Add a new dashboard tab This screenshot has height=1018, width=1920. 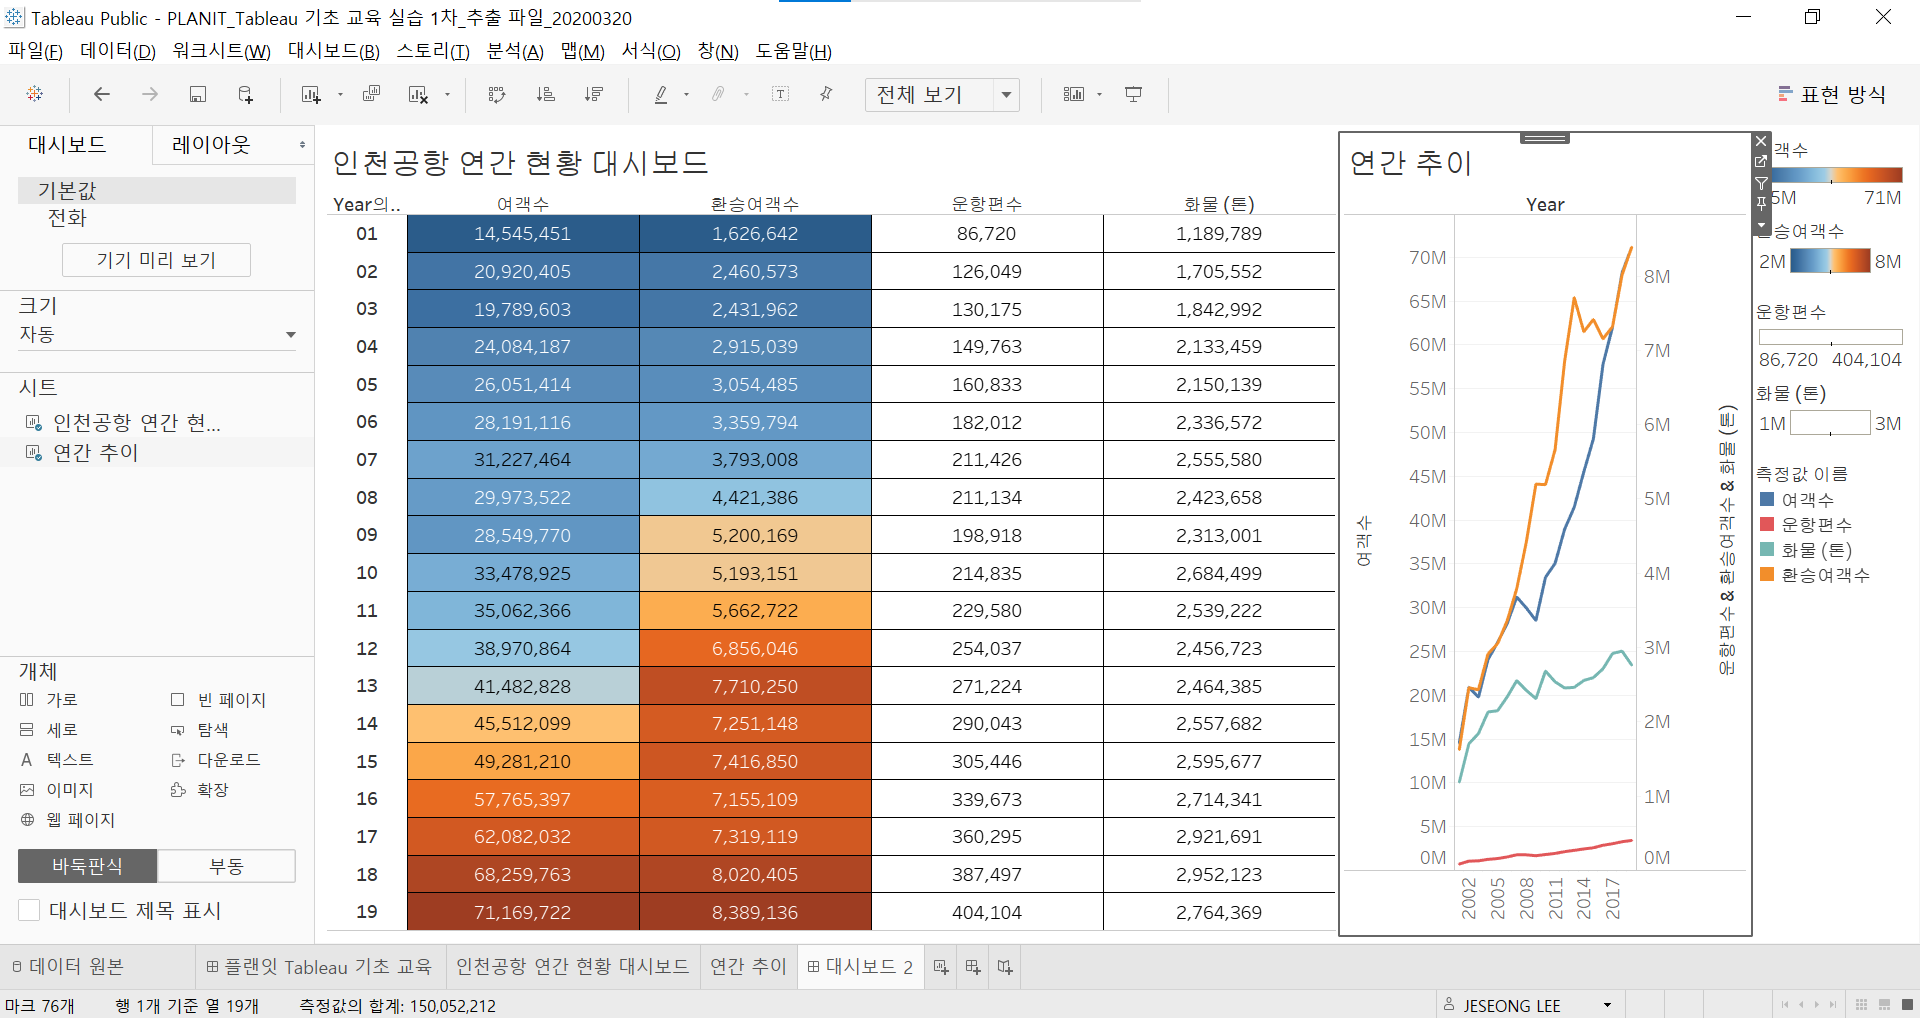(973, 967)
